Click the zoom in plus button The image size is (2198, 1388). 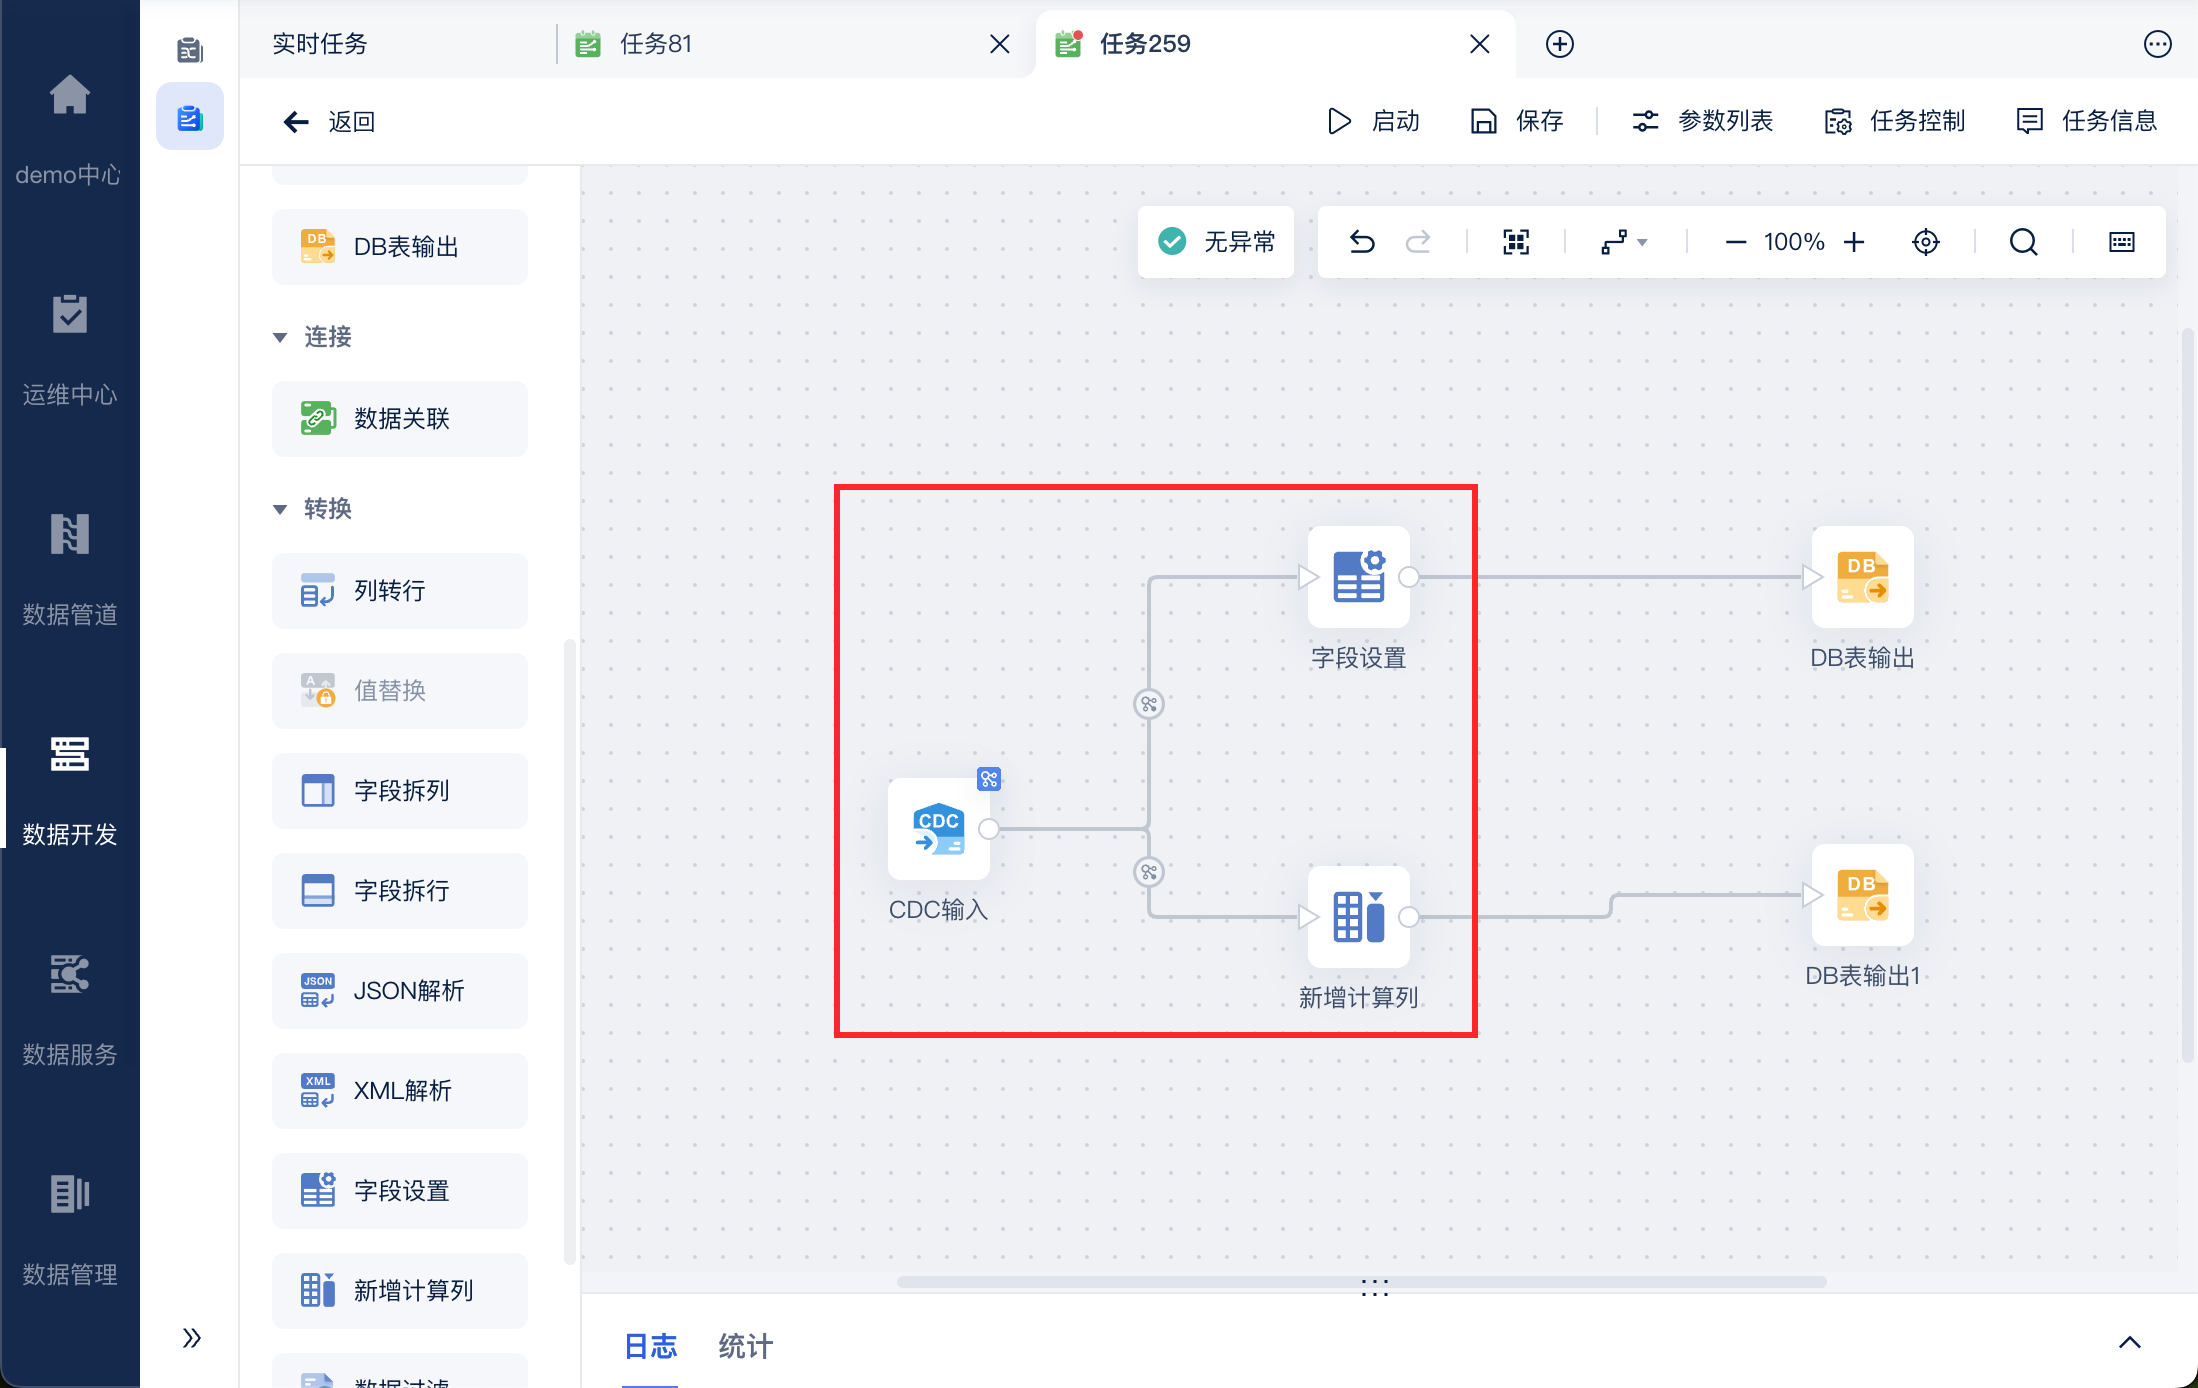coord(1854,242)
